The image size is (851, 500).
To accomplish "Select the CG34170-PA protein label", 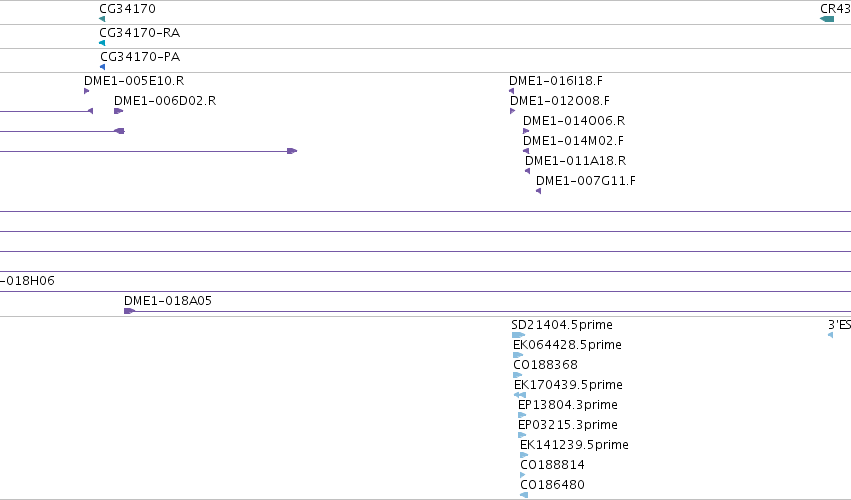I will (140, 56).
